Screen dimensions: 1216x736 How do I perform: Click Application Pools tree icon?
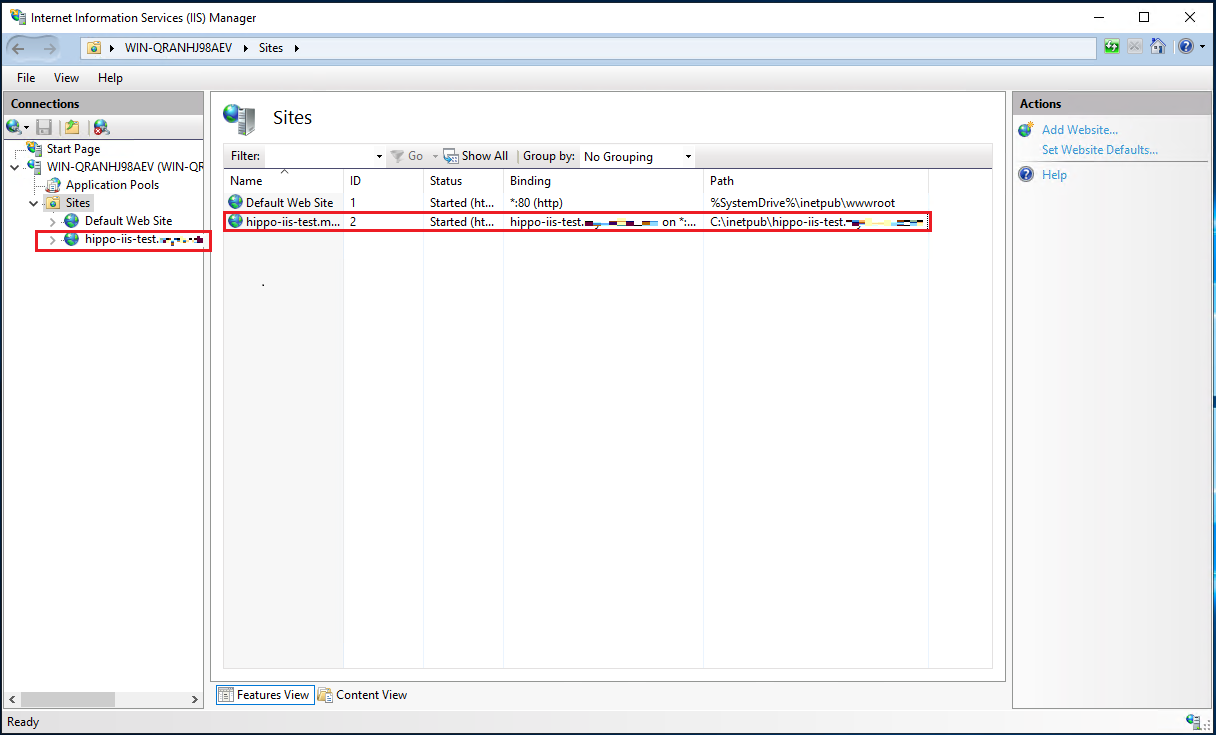tap(54, 185)
